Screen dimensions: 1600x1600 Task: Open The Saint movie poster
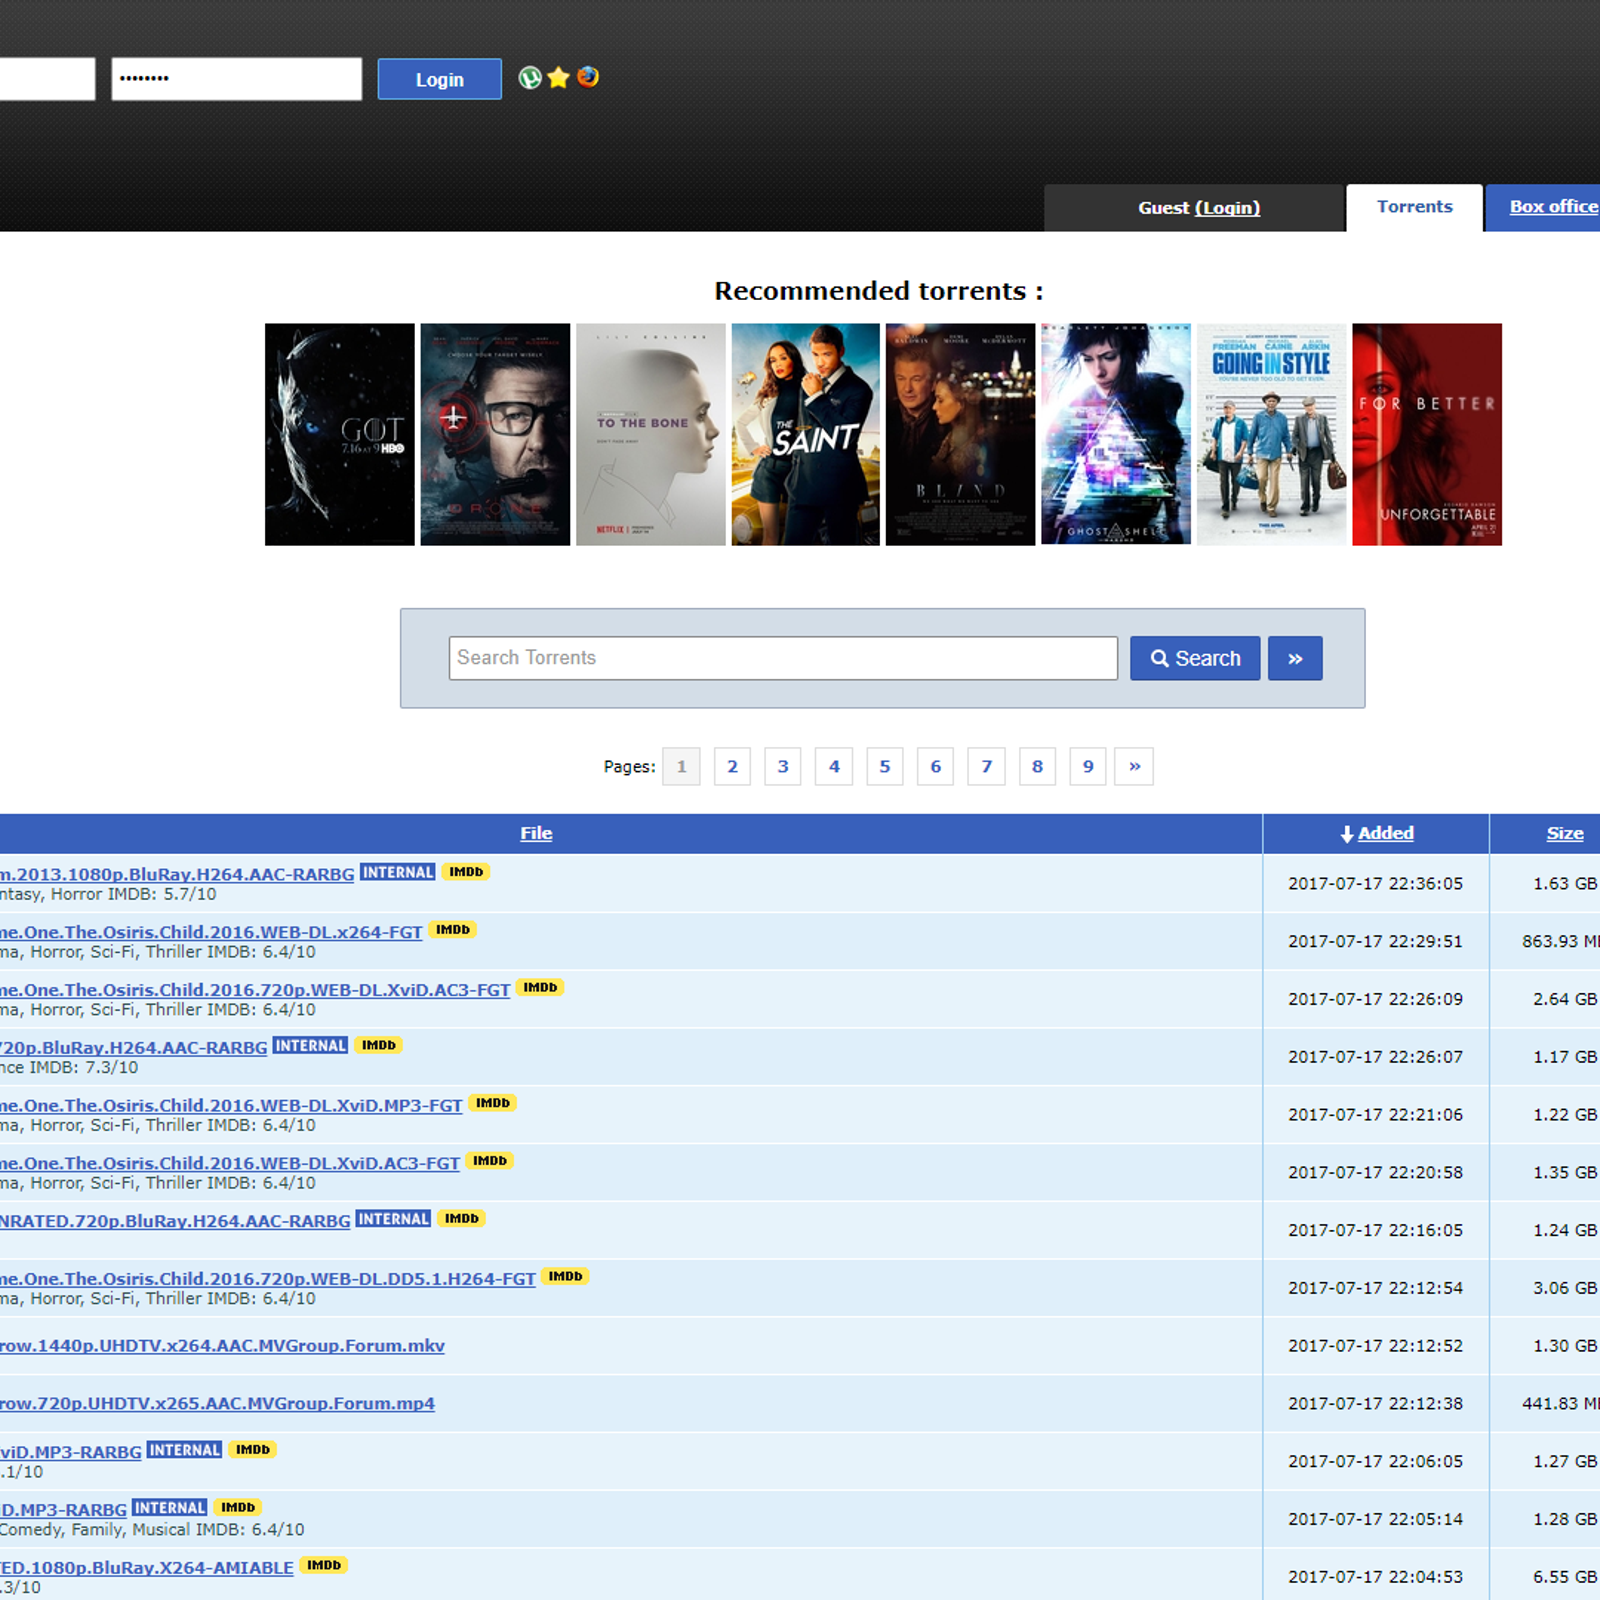coord(806,434)
